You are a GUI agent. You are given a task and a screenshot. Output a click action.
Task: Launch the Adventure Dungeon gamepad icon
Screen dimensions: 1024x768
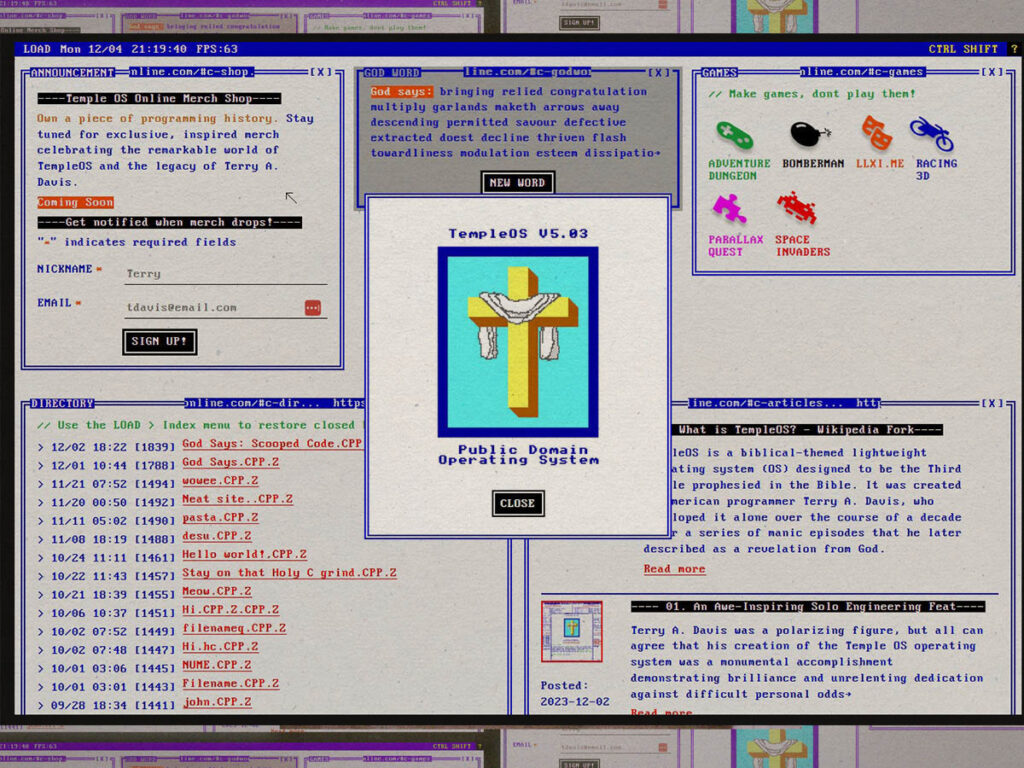734,135
